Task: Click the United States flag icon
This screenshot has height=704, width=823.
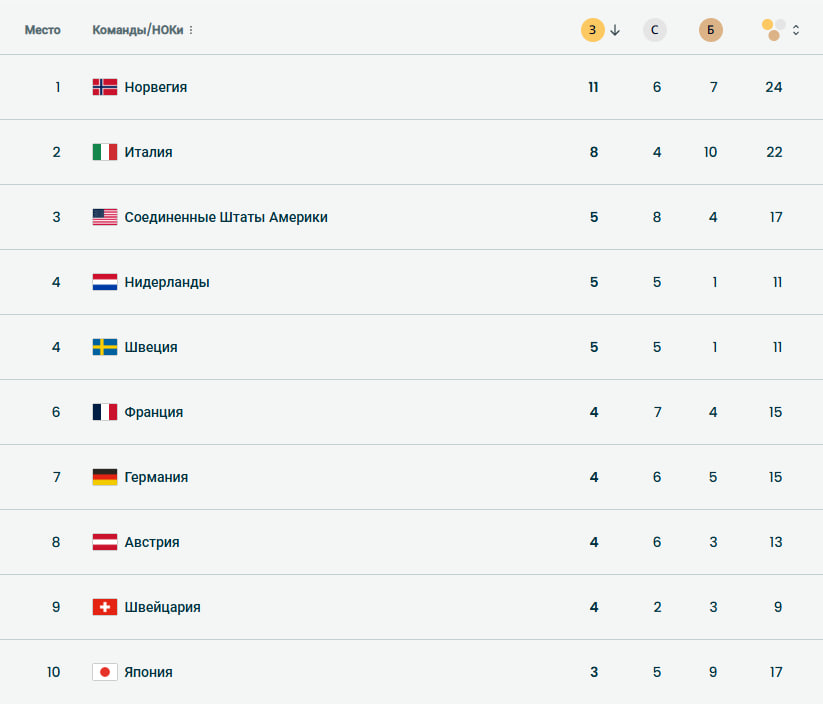Action: (x=104, y=217)
